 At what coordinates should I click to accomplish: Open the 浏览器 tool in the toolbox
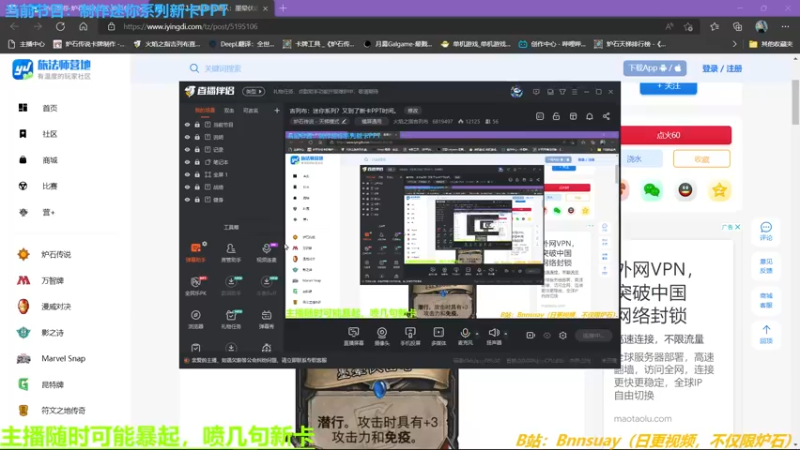coord(196,319)
